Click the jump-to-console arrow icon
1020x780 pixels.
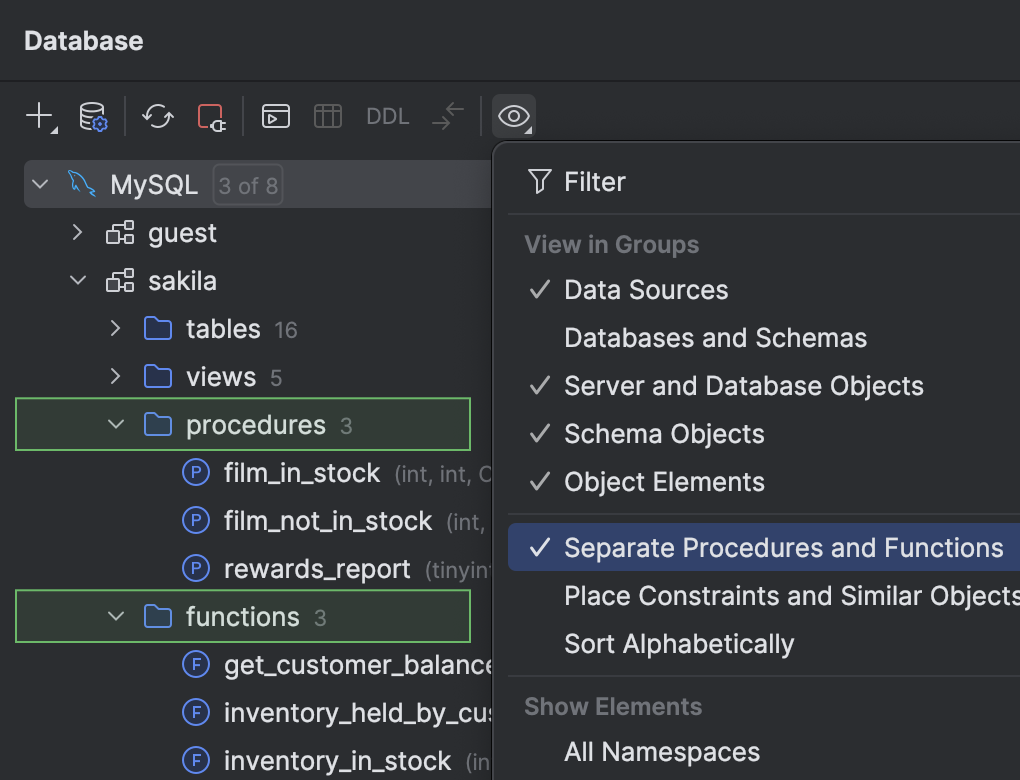446,116
